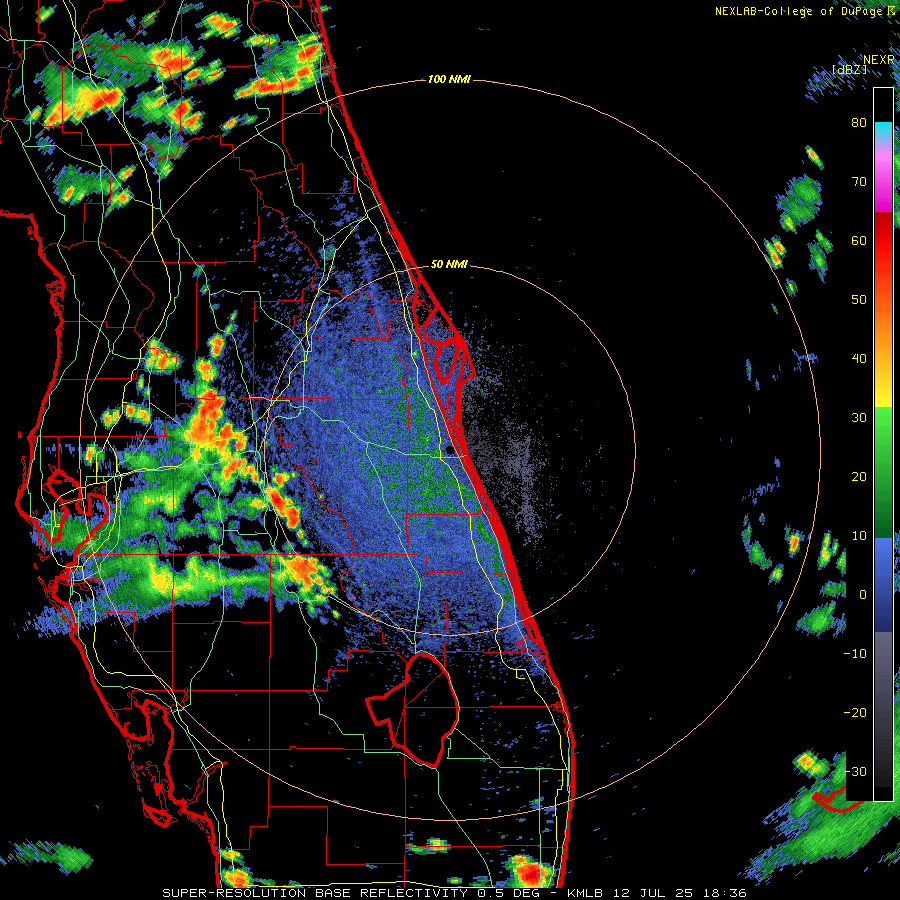This screenshot has height=900, width=900.
Task: Click the 50 NMI range ring label
Action: point(449,264)
